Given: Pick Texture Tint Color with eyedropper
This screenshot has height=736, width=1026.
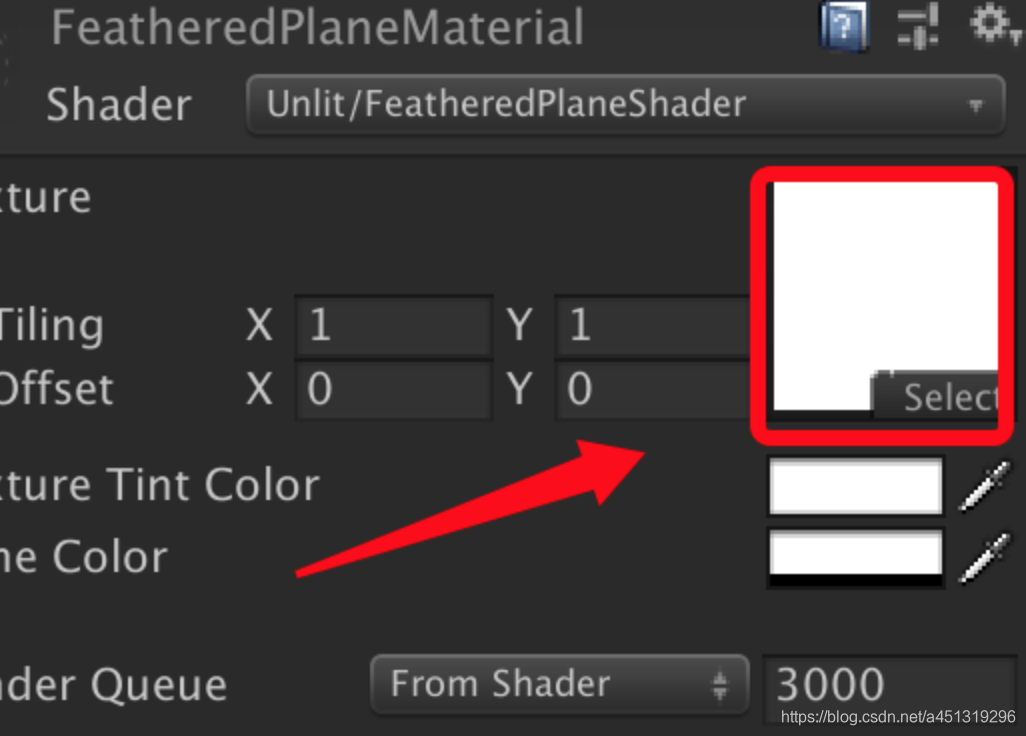Looking at the screenshot, I should [984, 486].
